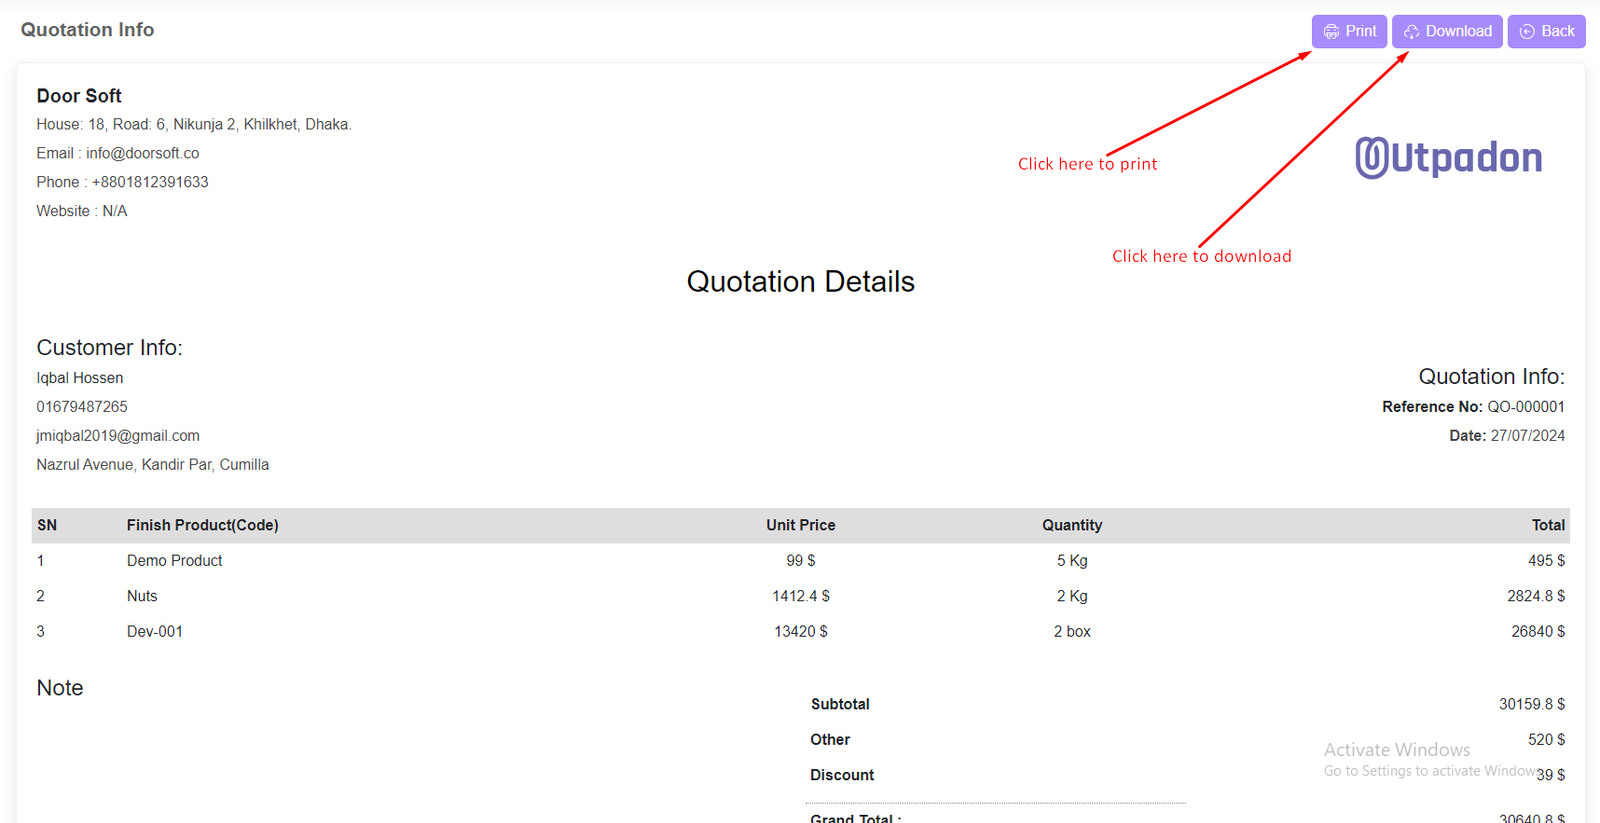Click the Note section heading
Viewport: 1600px width, 823px height.
[x=60, y=688]
